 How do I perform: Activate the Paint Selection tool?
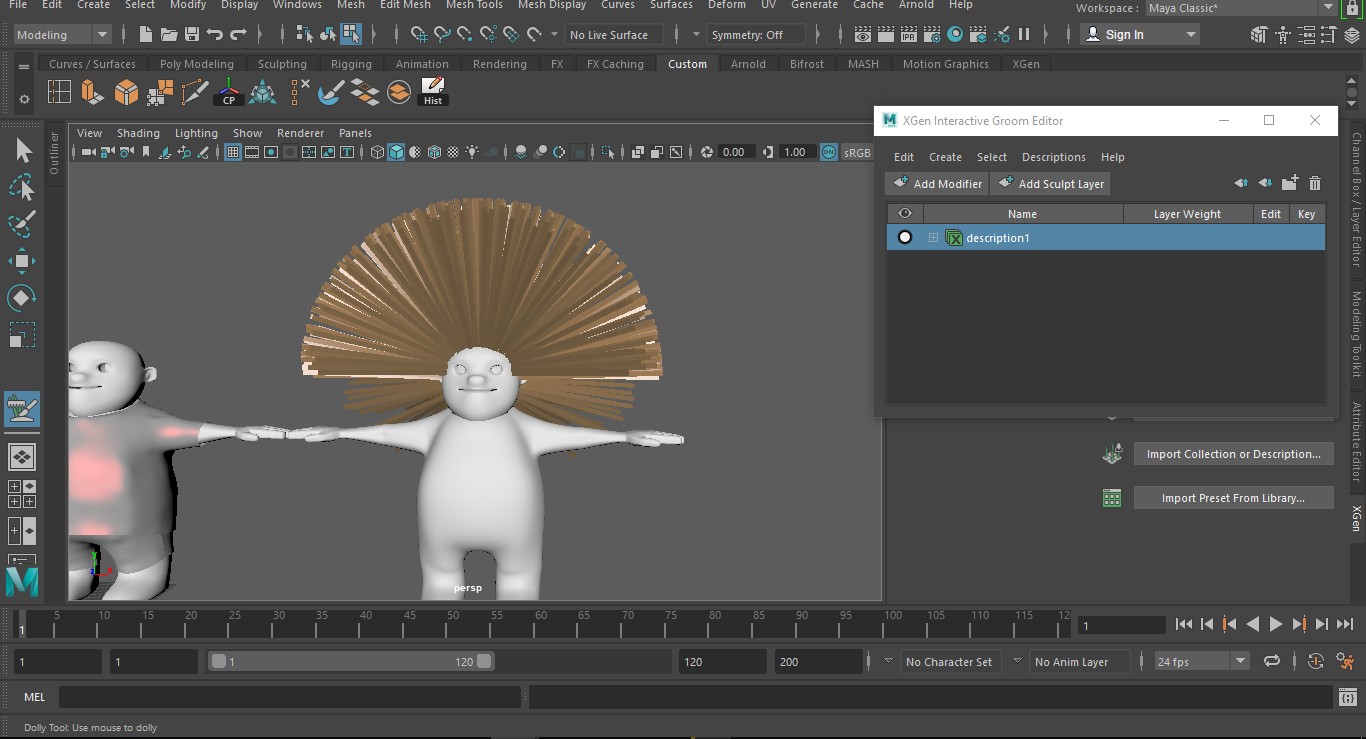click(x=22, y=224)
